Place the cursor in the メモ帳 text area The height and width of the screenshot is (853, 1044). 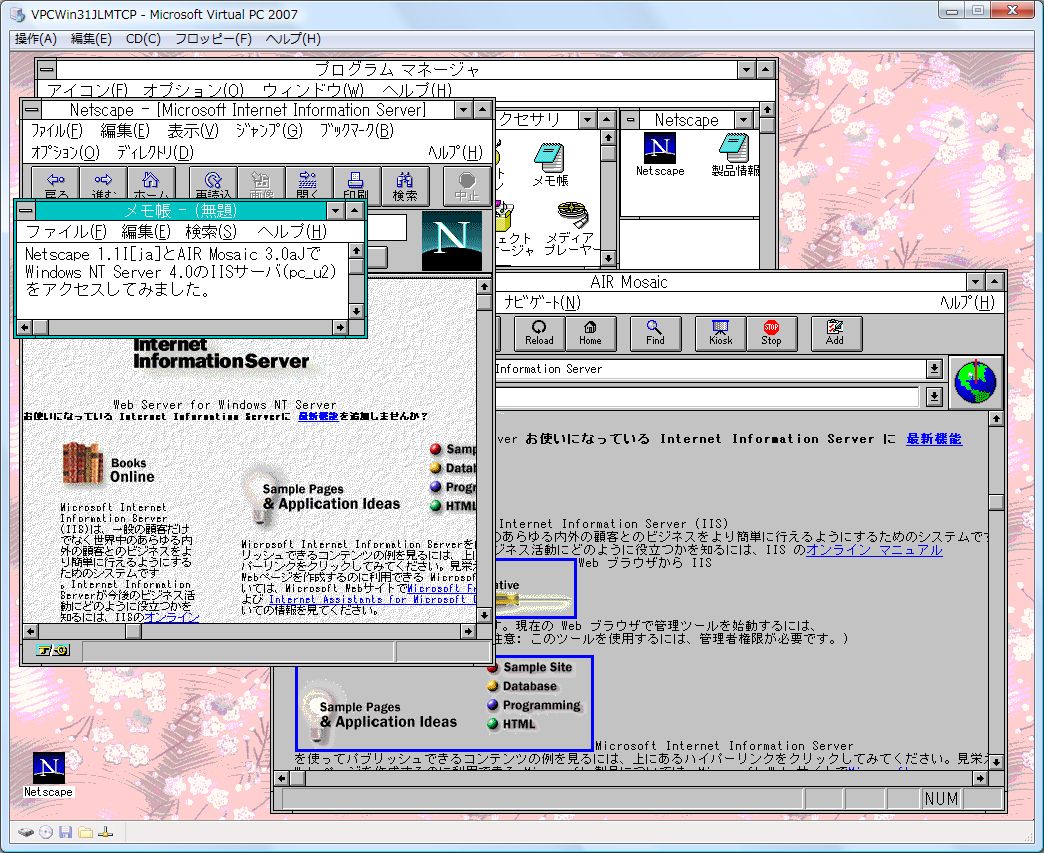pyautogui.click(x=182, y=280)
